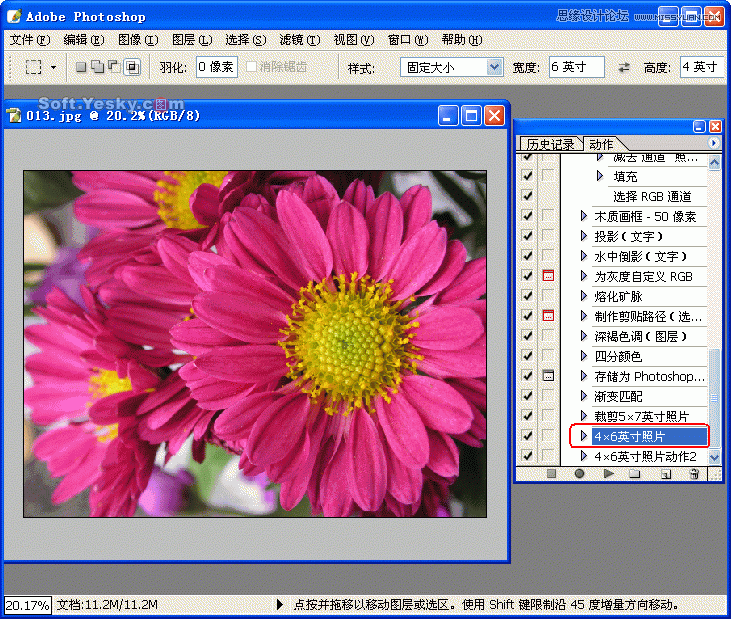
Task: Toggle the checkmark for 四分颜色
Action: click(528, 356)
